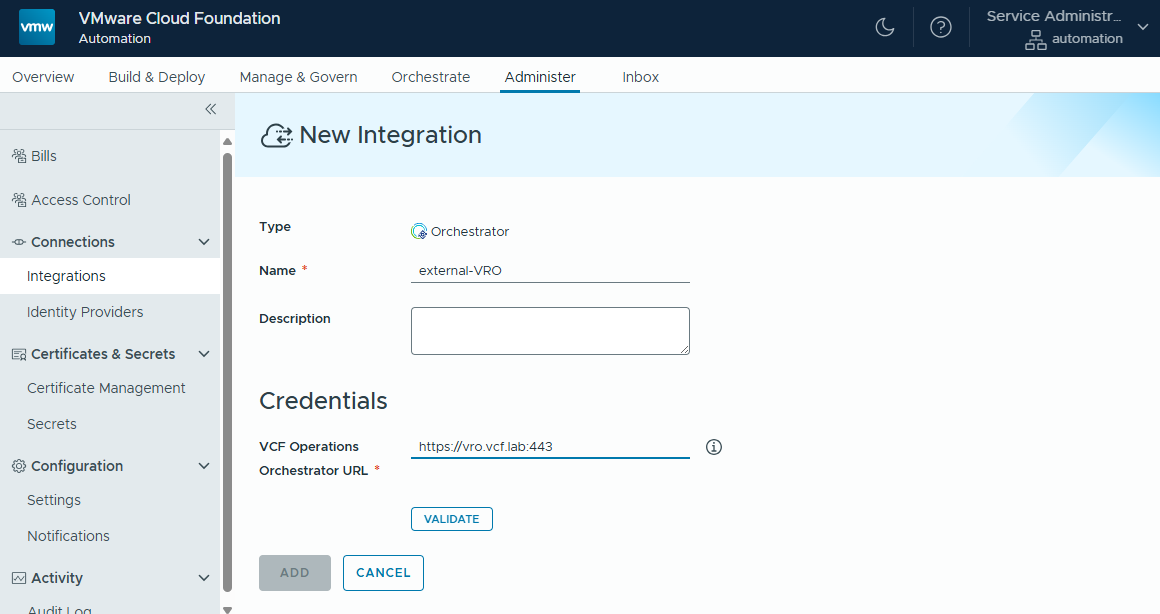1160x614 pixels.
Task: Click the Activity section label
Action: pos(57,578)
